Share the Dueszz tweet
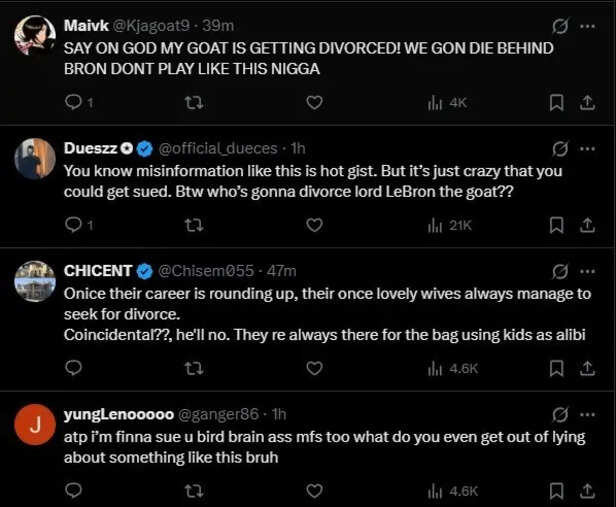 587,225
